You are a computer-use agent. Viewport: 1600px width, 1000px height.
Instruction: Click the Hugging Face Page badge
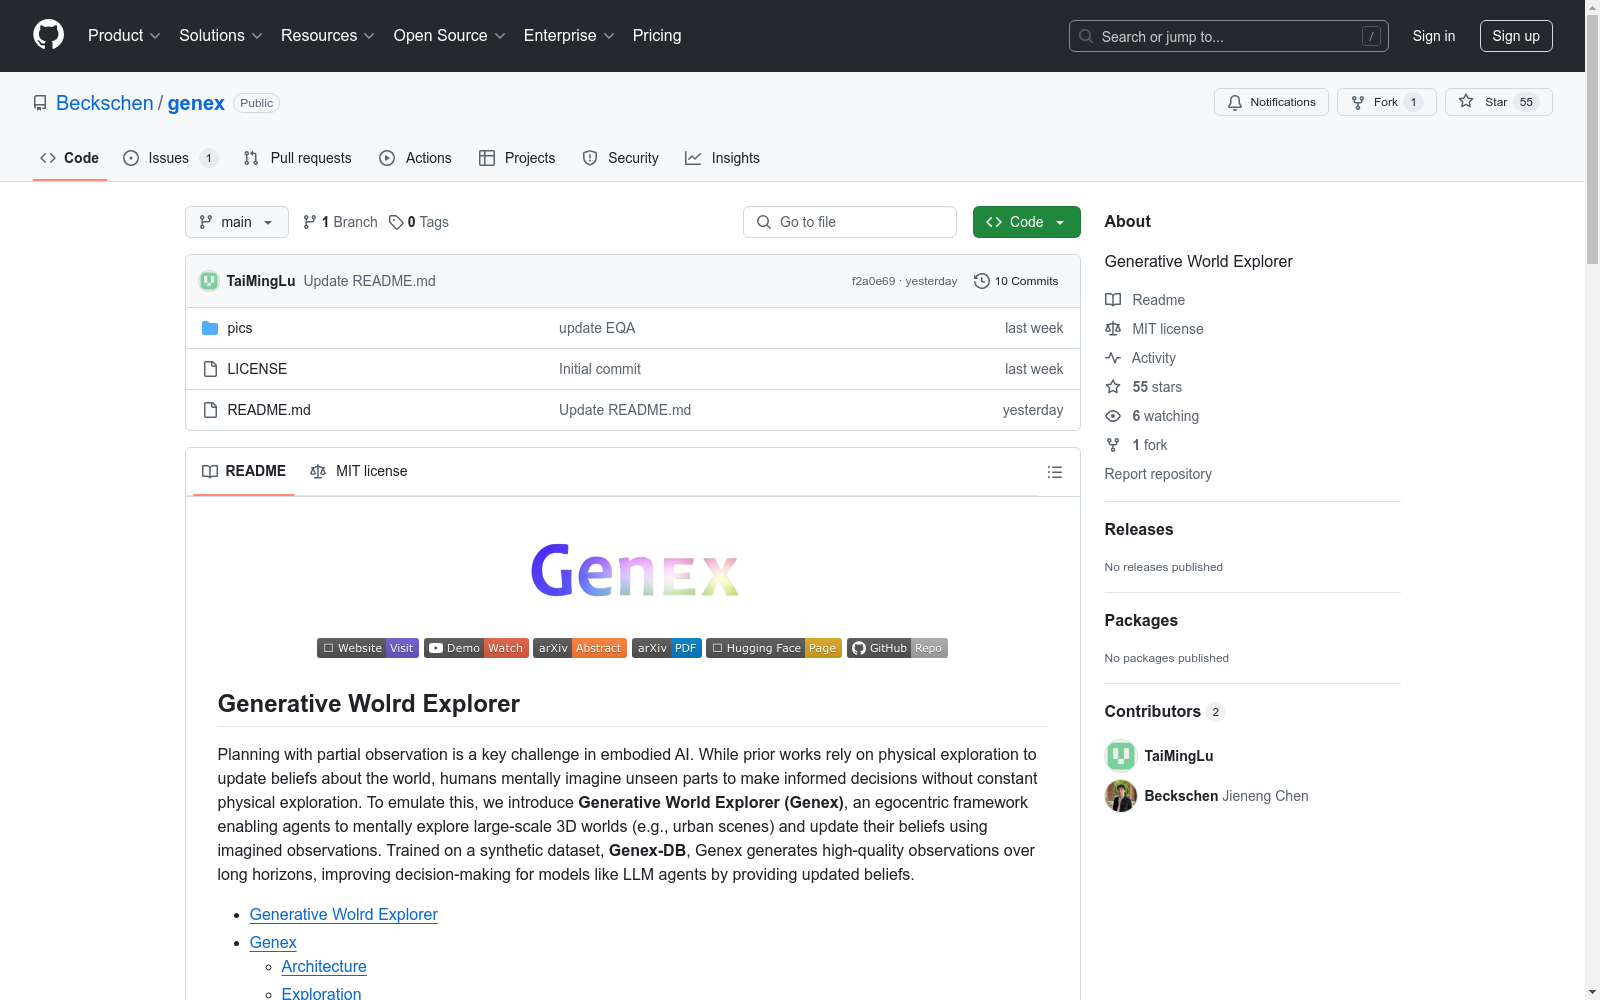(774, 648)
